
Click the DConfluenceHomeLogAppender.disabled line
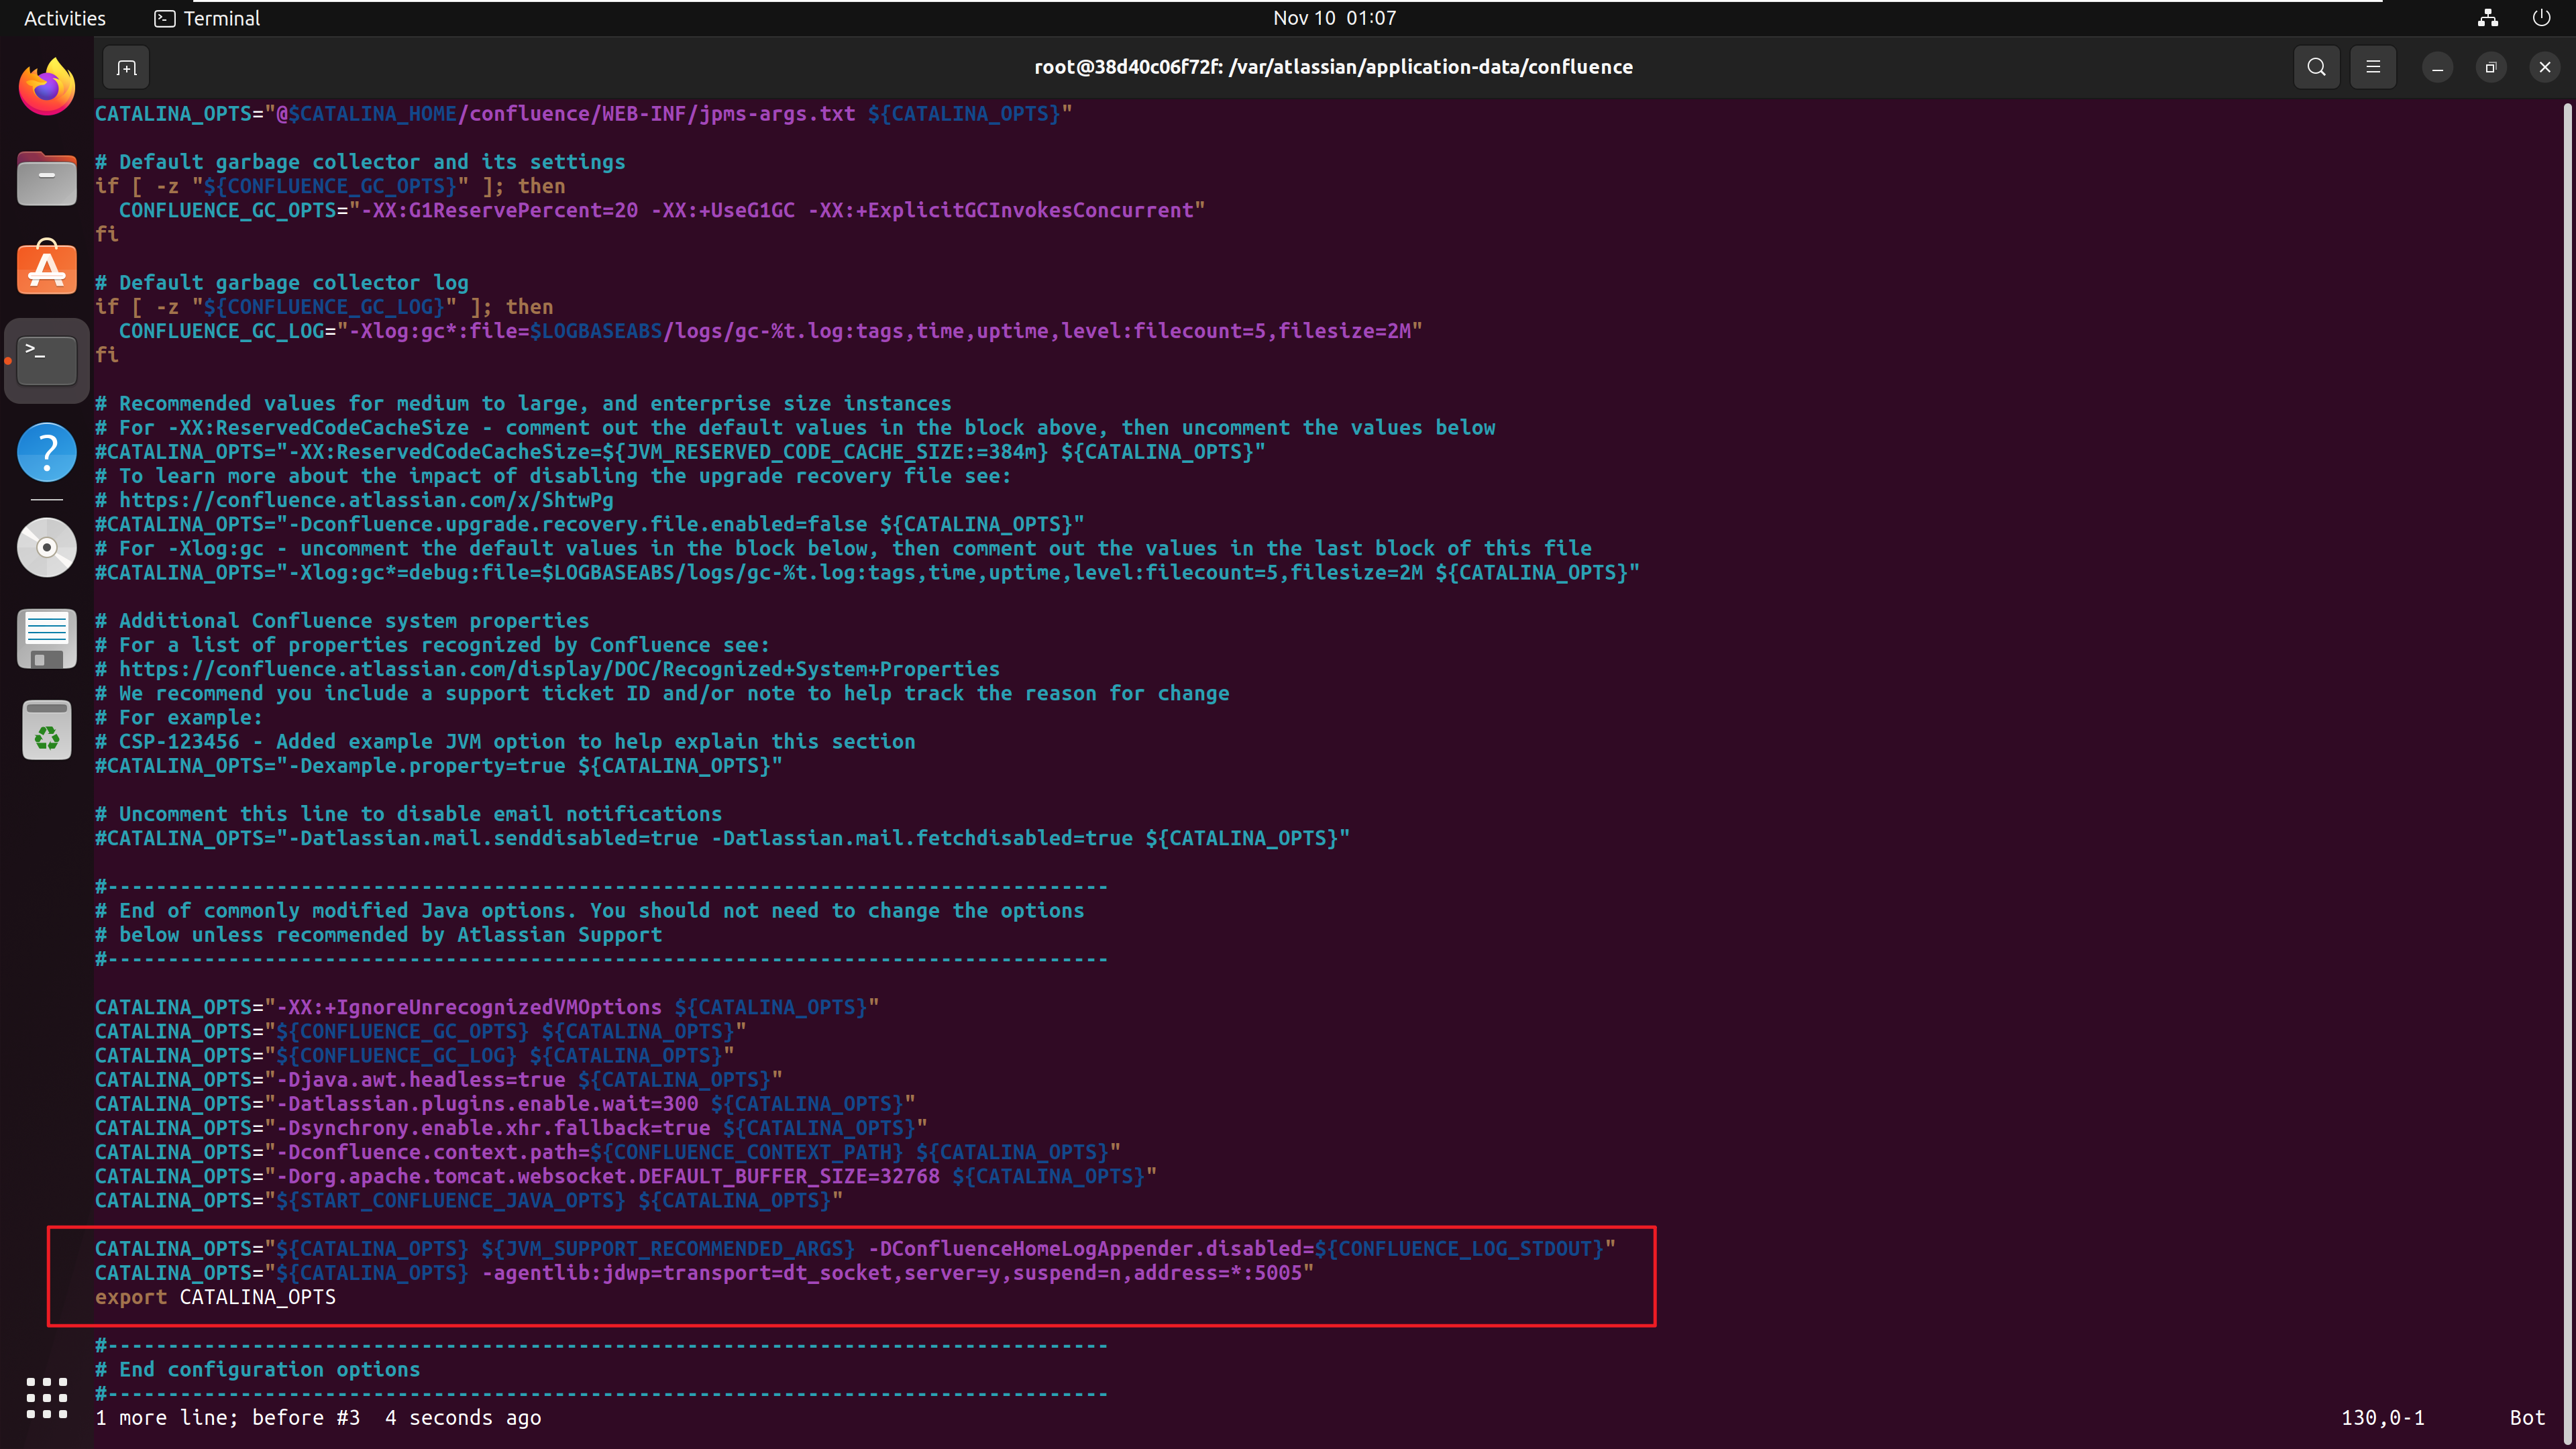click(855, 1249)
